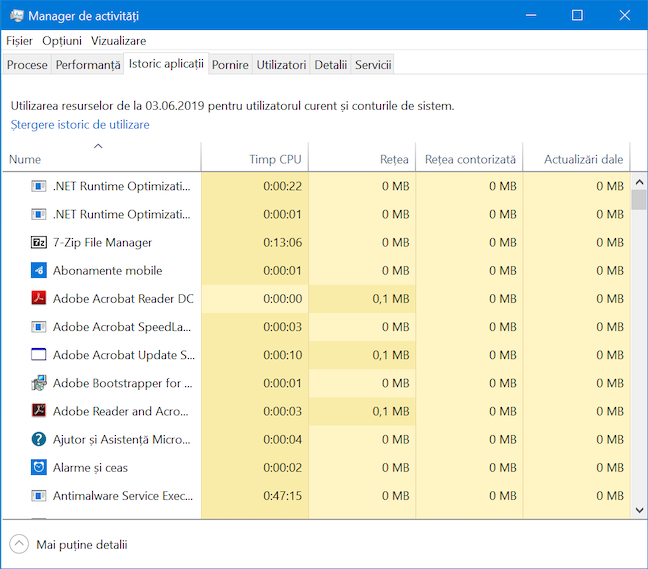Open the Servicii tab
Screen dimensions: 648x569
coord(373,65)
